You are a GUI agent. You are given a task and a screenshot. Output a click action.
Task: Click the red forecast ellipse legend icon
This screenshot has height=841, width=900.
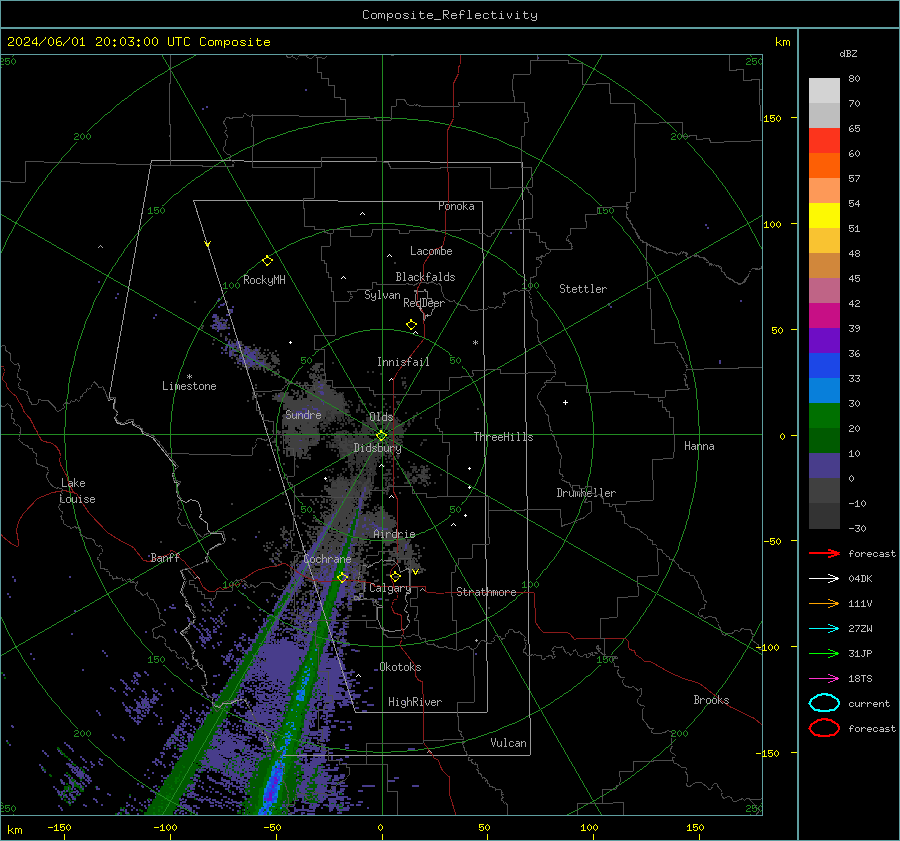point(824,728)
